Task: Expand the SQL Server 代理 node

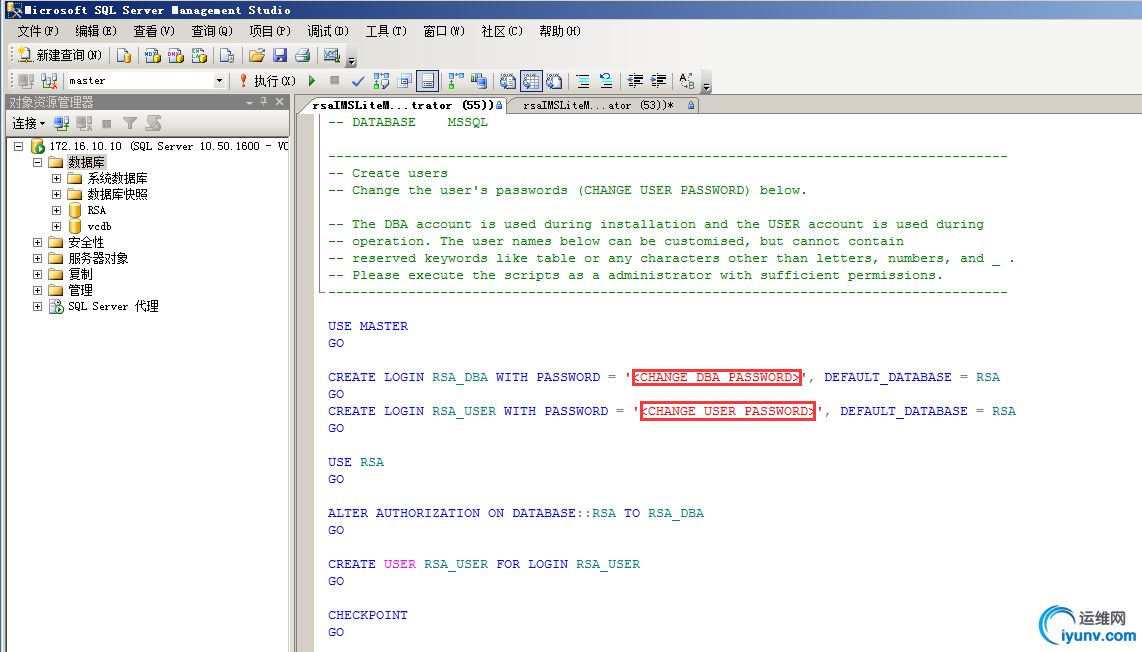Action: point(37,307)
